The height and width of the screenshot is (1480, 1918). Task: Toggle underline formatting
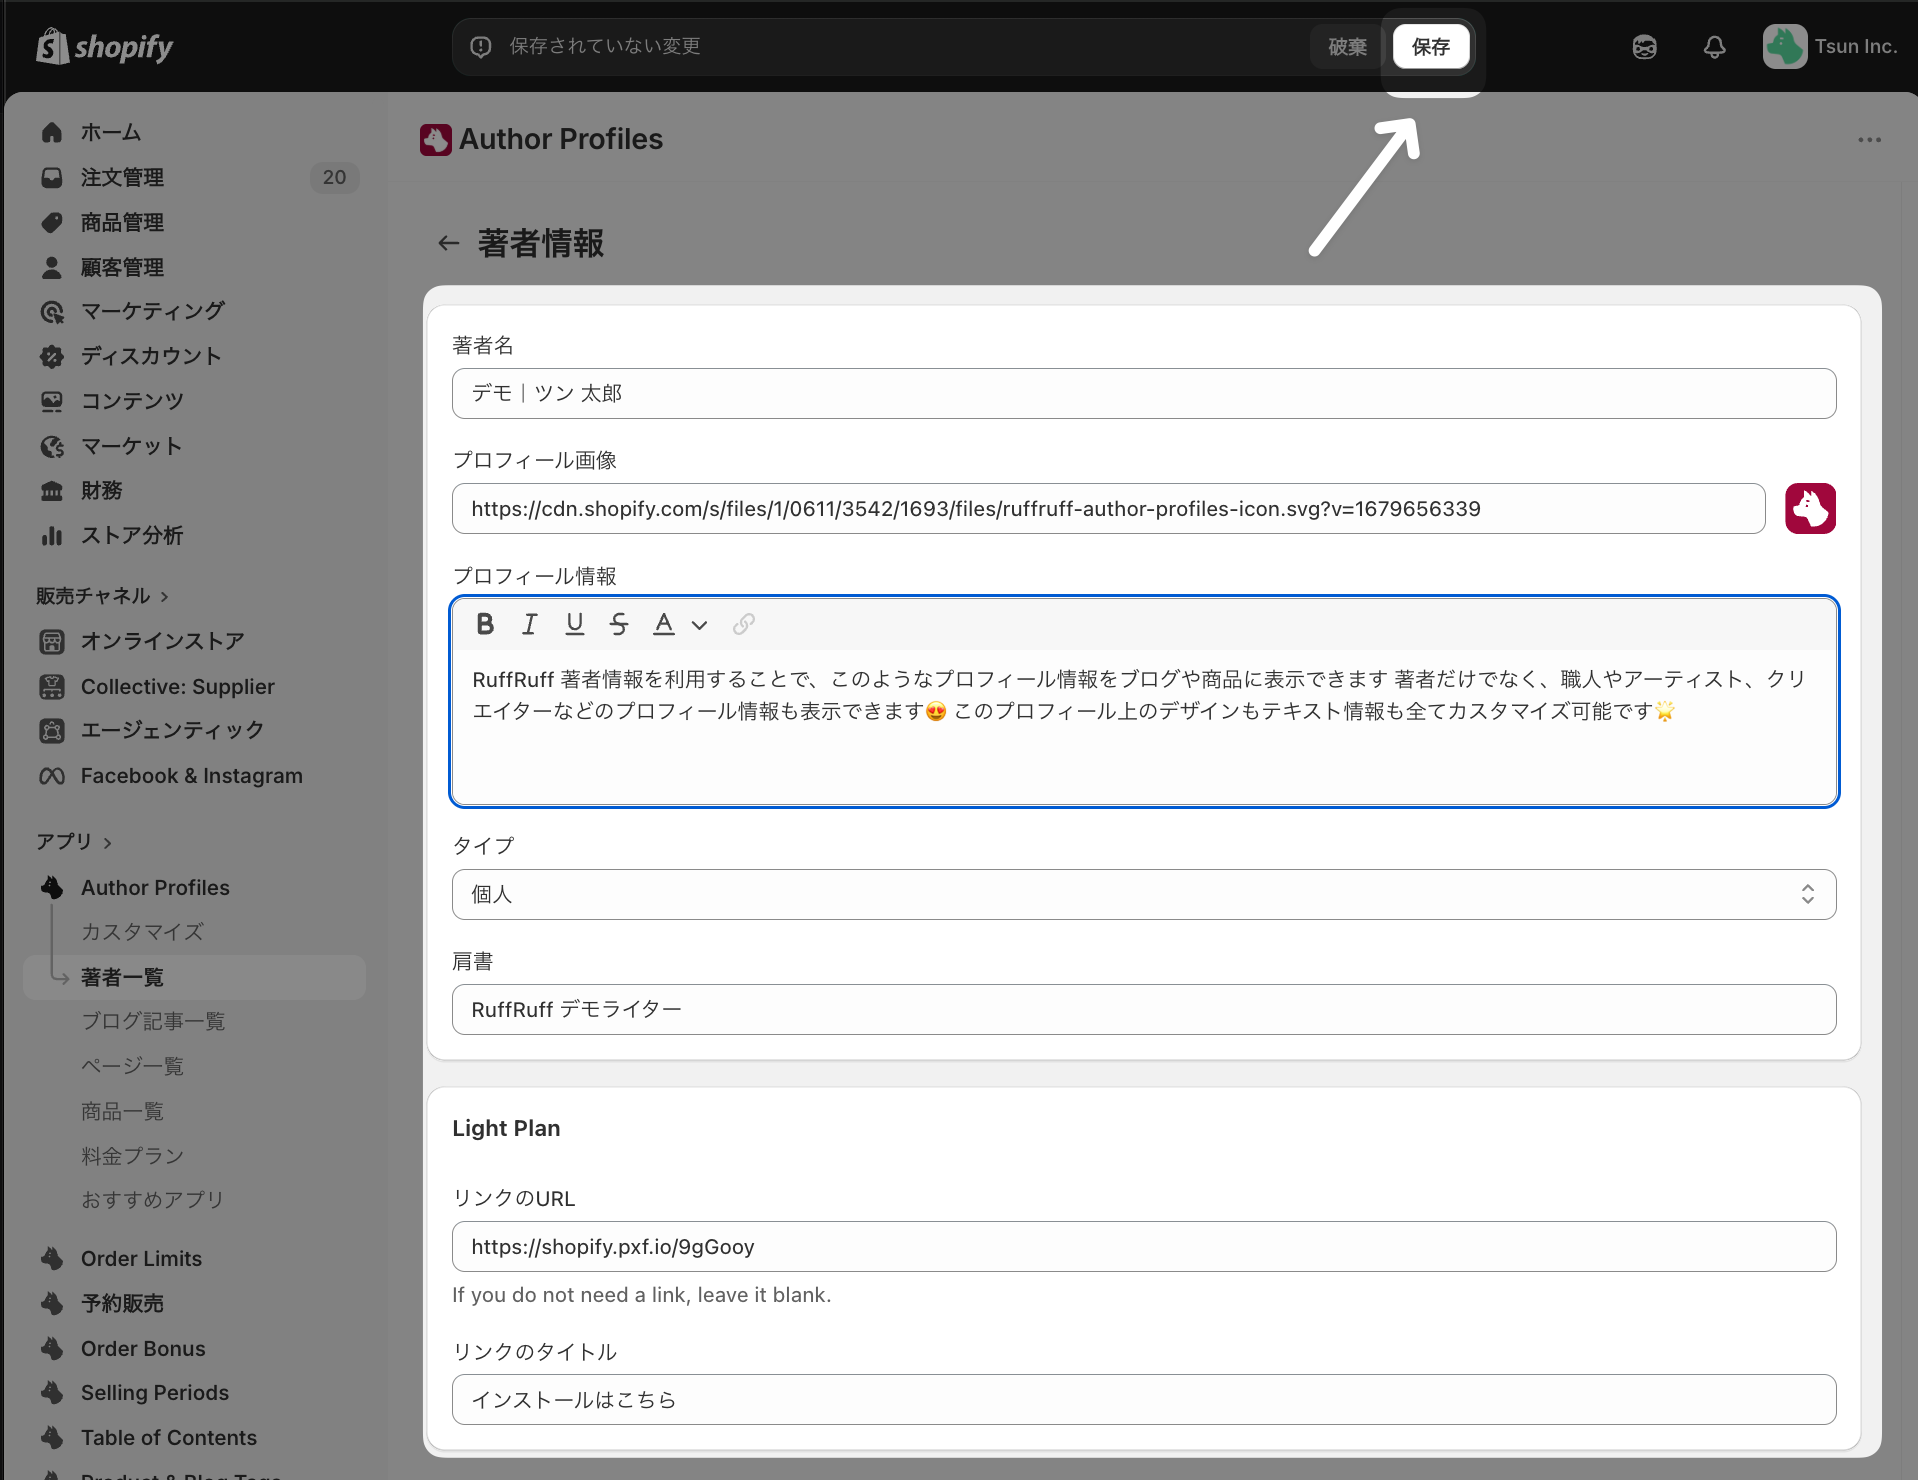tap(574, 624)
